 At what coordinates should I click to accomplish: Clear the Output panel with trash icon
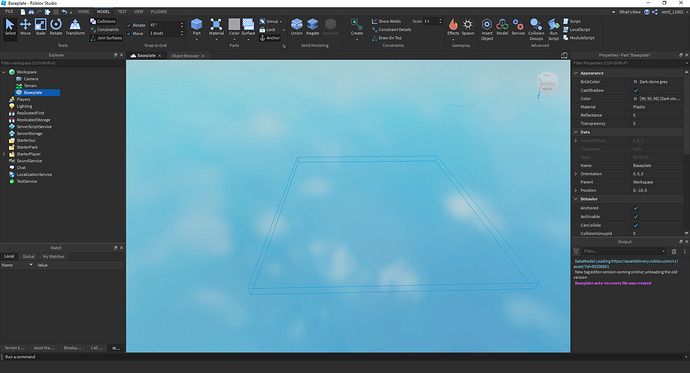[x=674, y=251]
